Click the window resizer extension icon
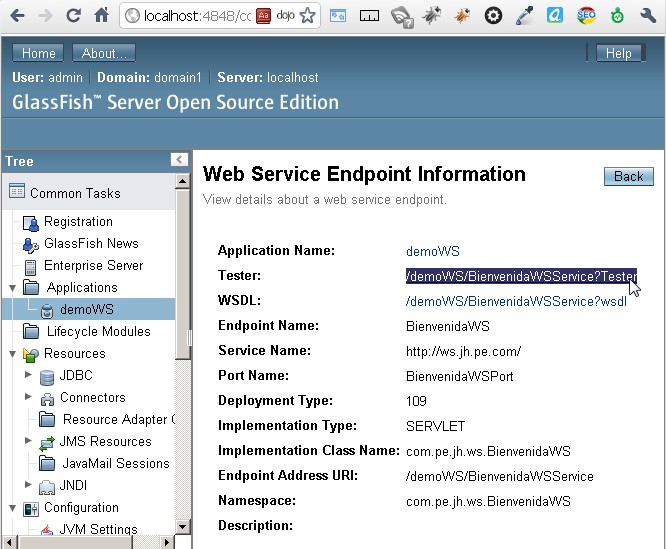 coord(338,16)
